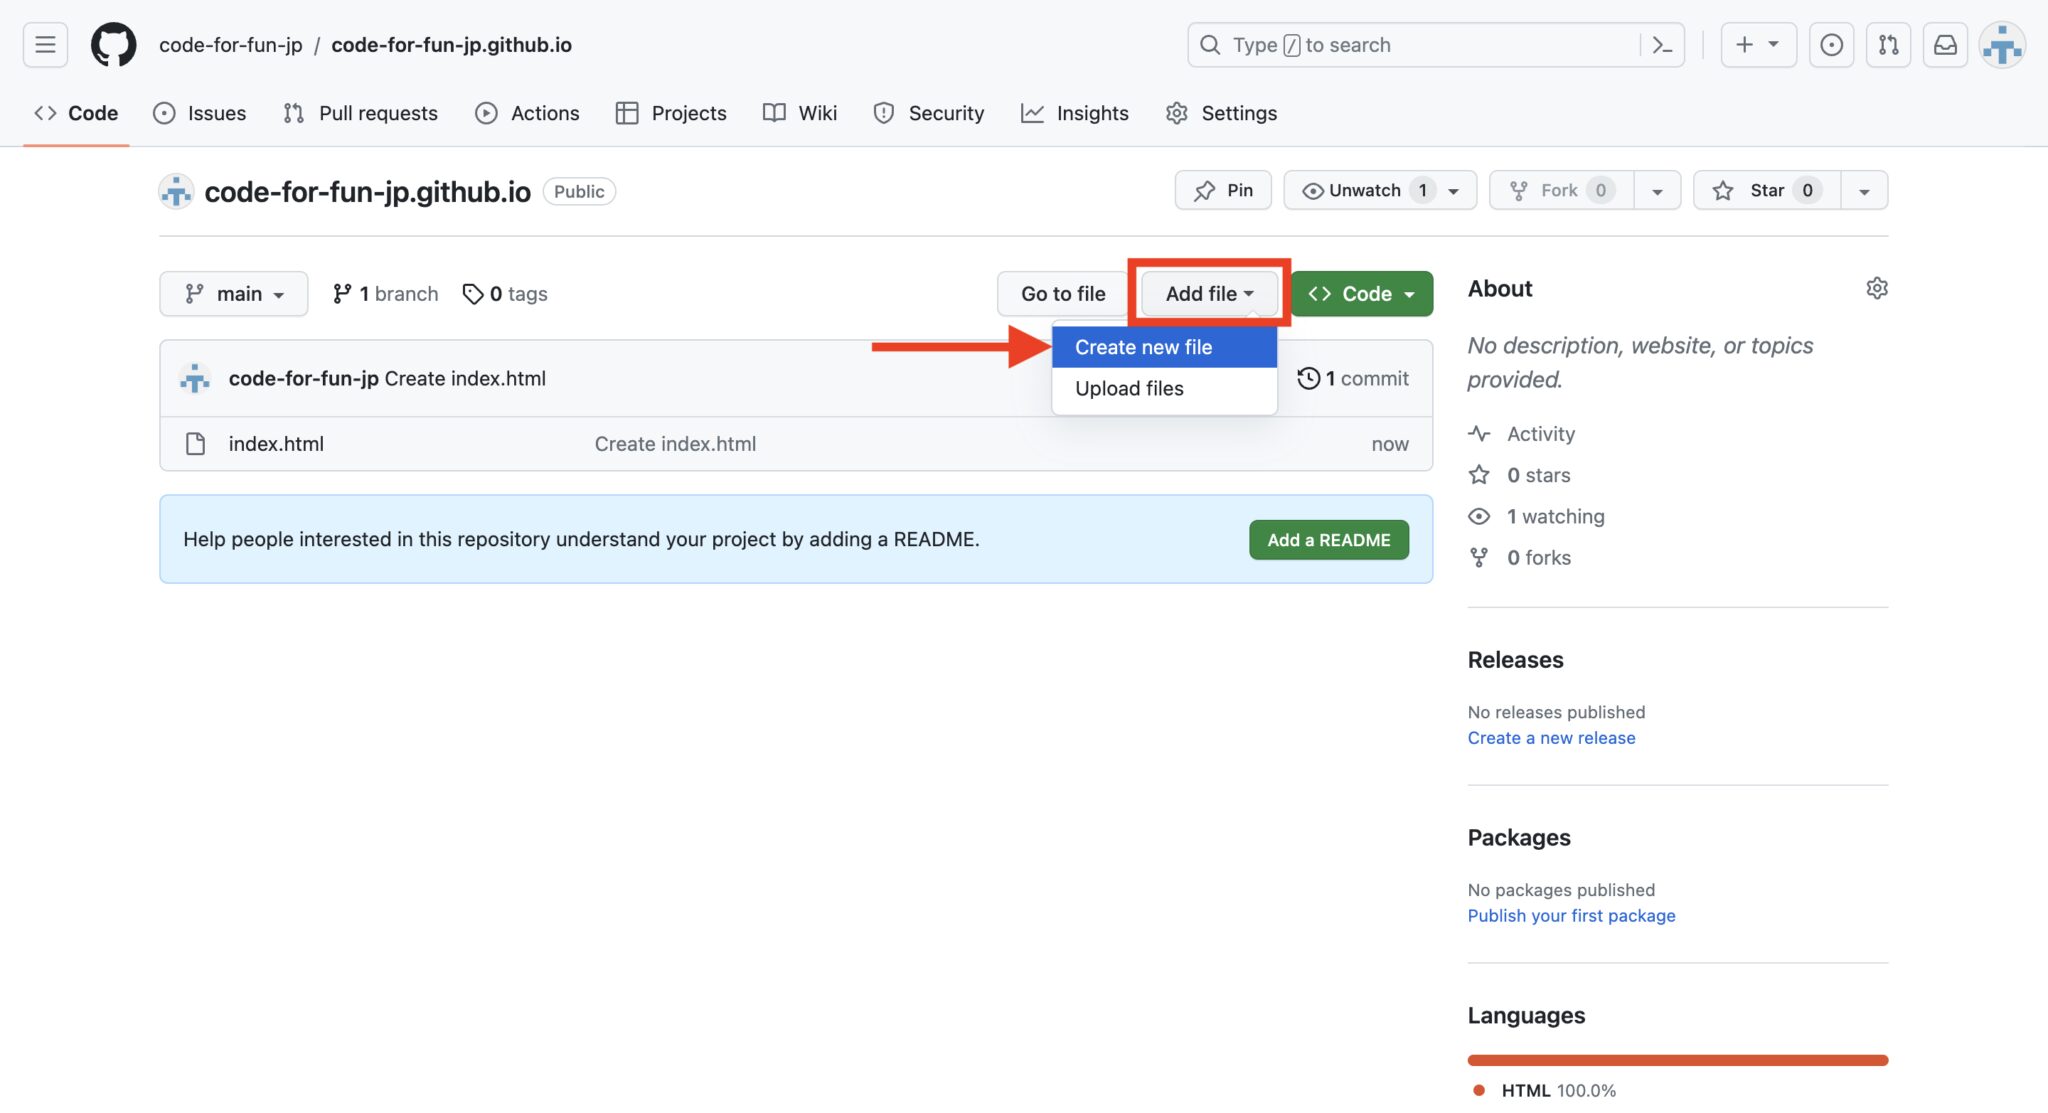Click the About section gear icon
The height and width of the screenshot is (1113, 2048).
click(1876, 289)
